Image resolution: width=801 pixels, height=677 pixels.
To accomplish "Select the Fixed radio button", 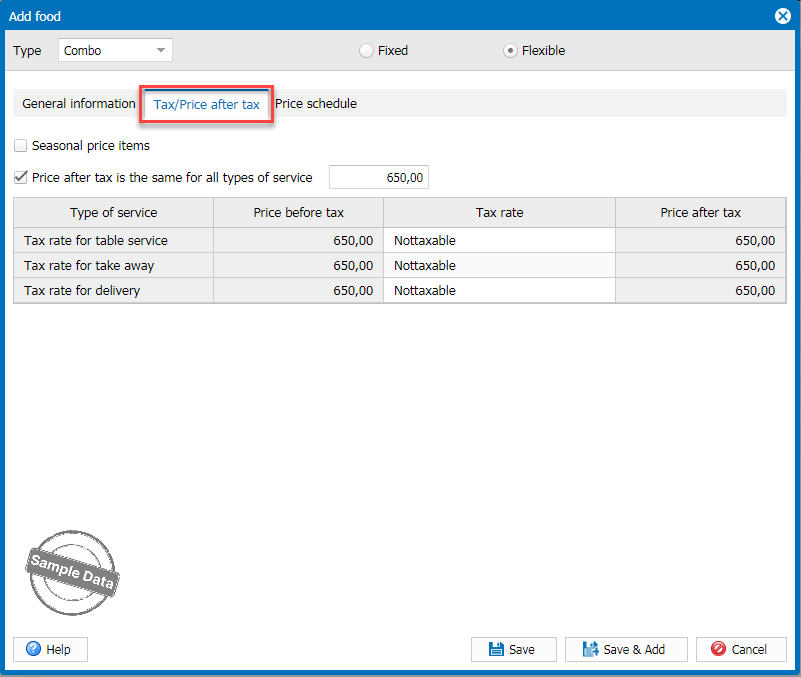I will [366, 50].
